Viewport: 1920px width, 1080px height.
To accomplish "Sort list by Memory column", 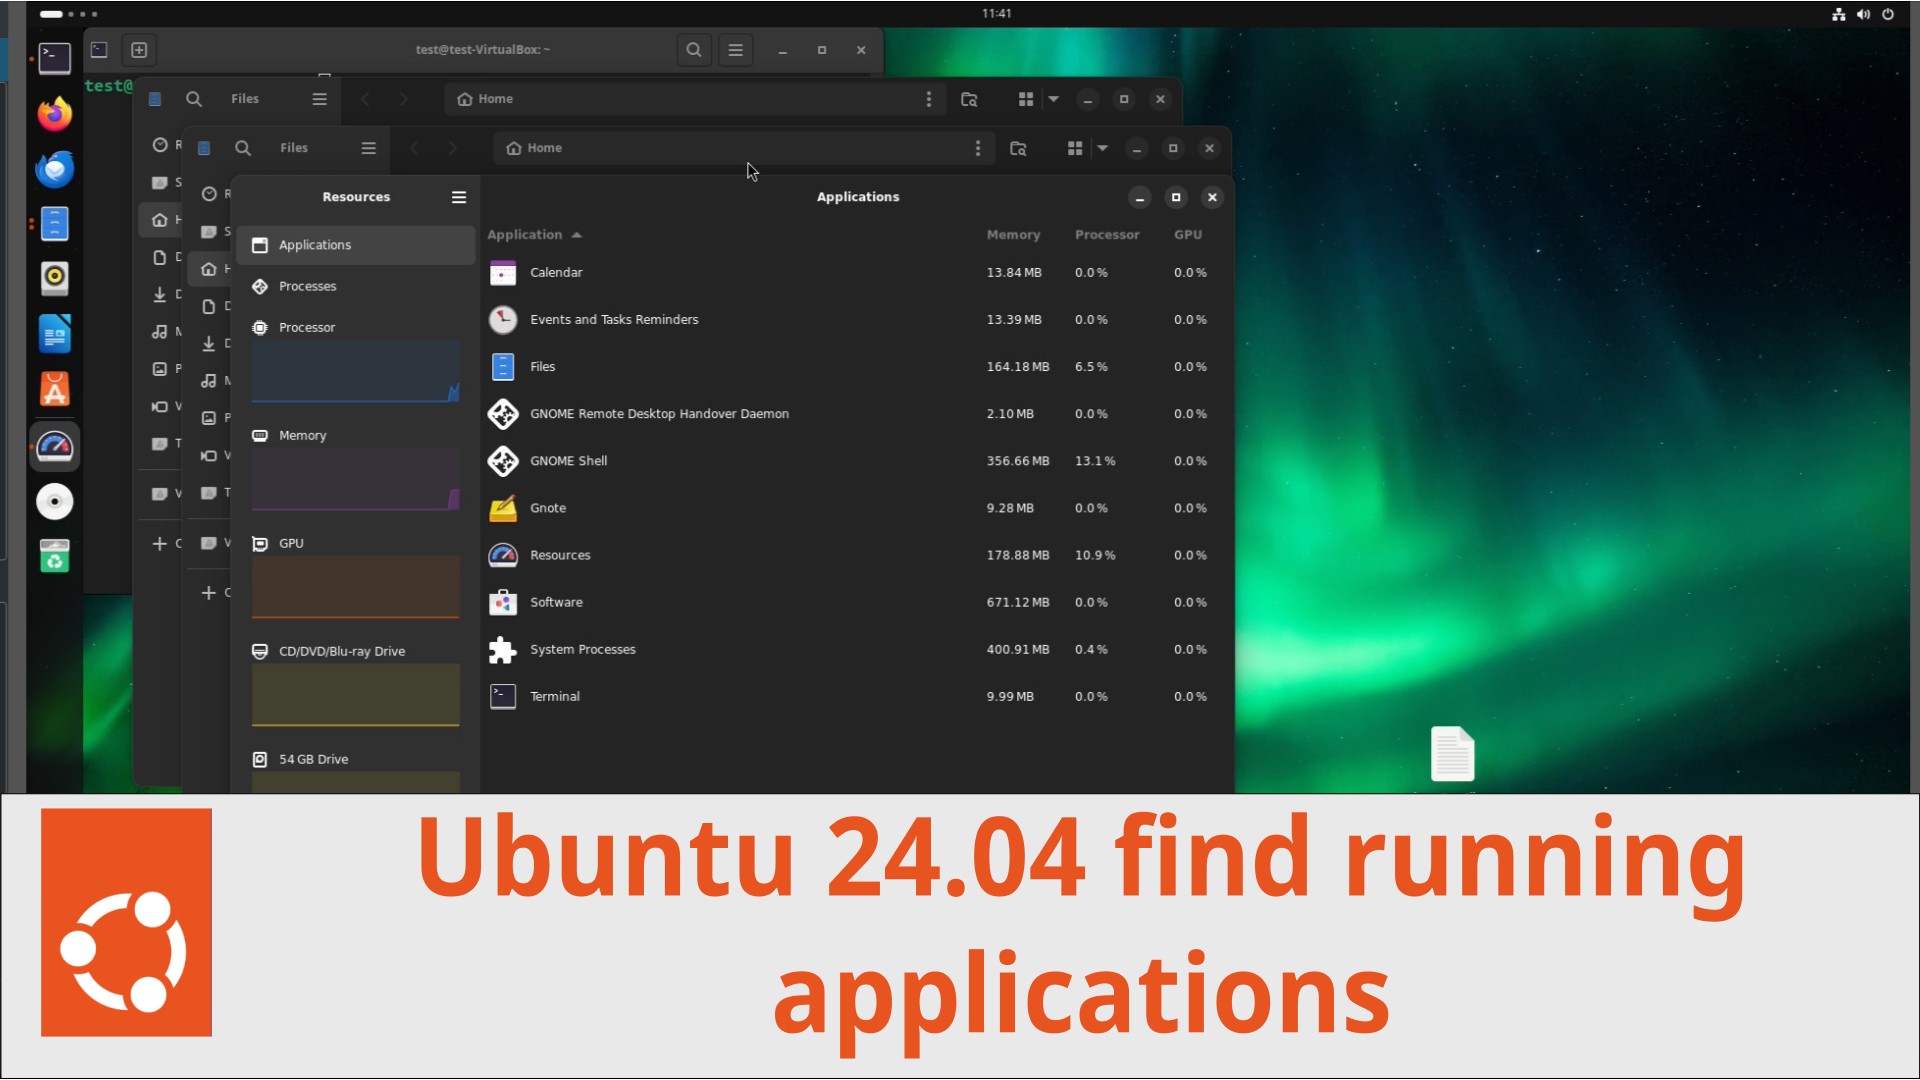I will click(x=1012, y=235).
